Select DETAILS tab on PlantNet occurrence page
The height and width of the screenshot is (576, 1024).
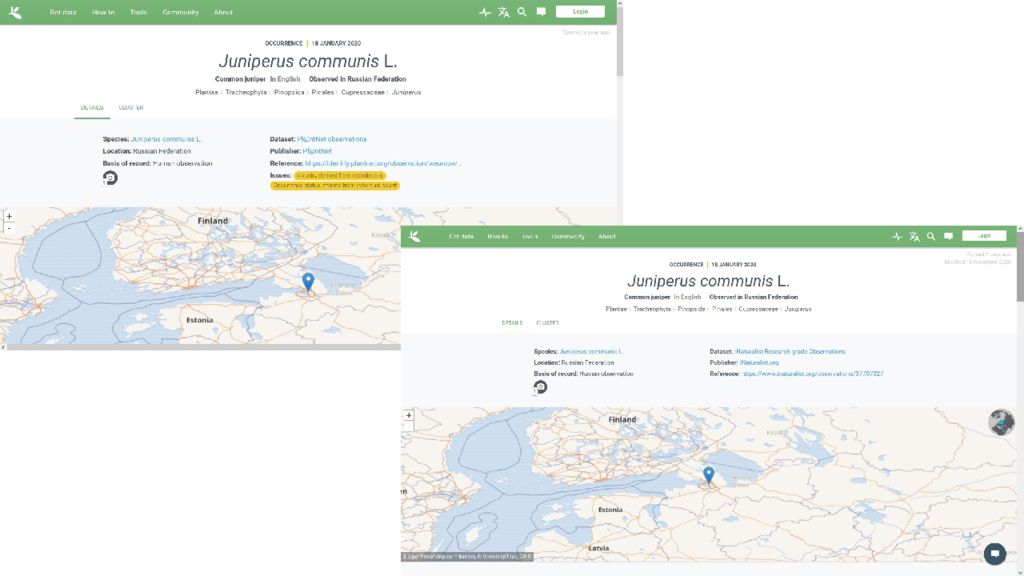pos(92,108)
